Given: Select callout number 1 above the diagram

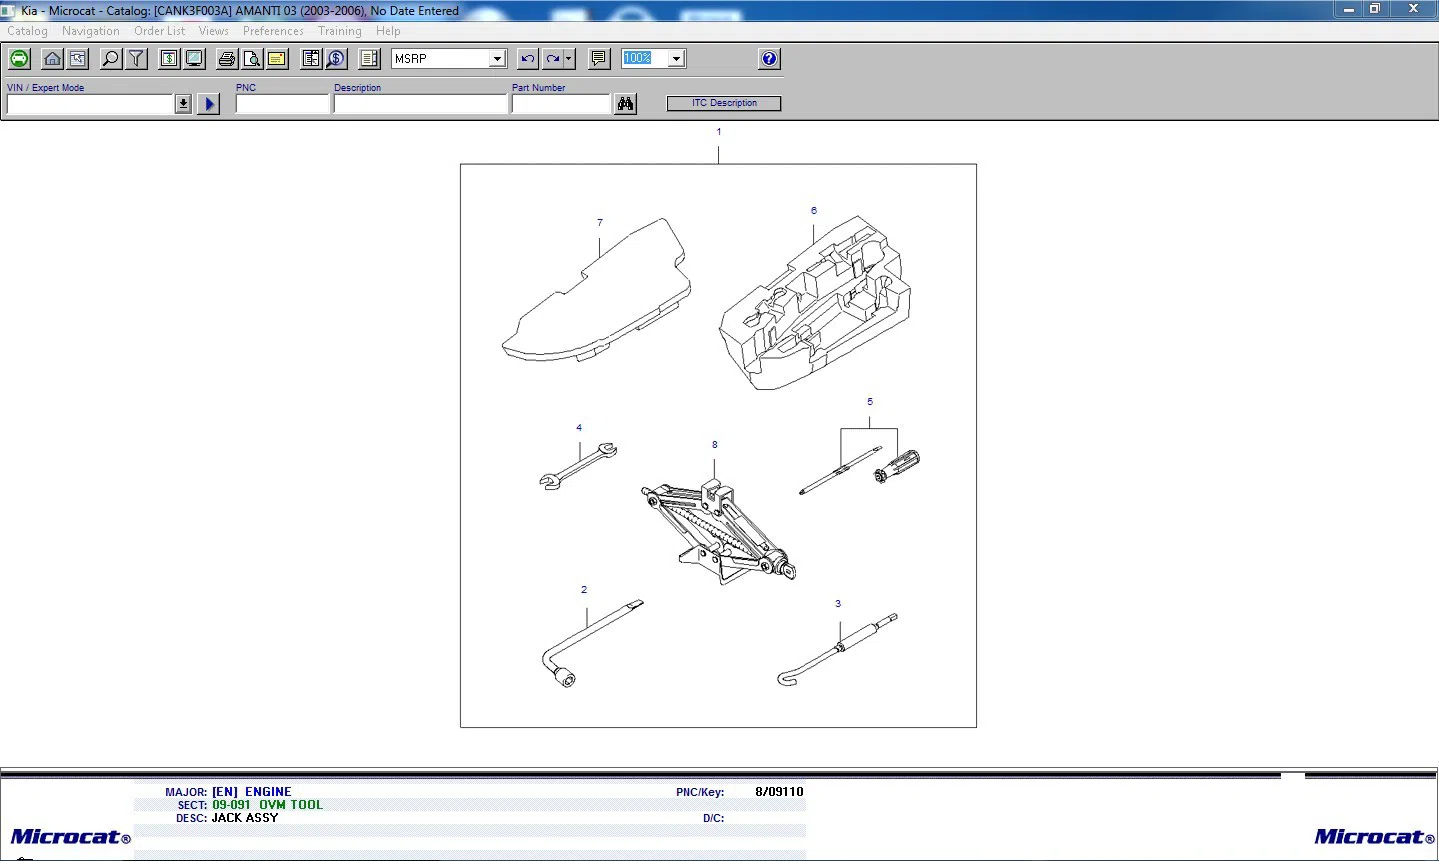Looking at the screenshot, I should (x=718, y=132).
